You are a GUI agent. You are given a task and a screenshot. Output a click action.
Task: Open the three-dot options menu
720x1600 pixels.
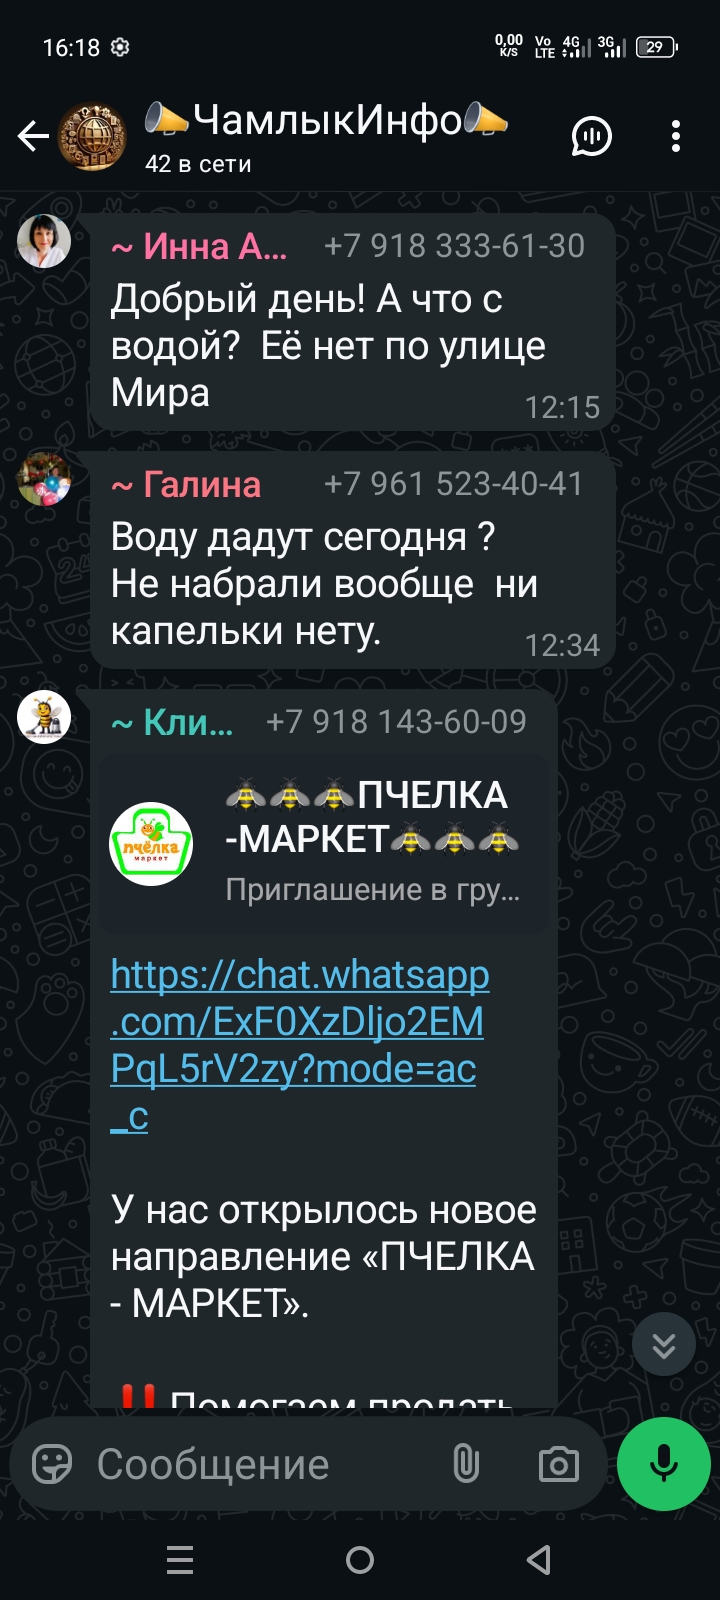676,136
